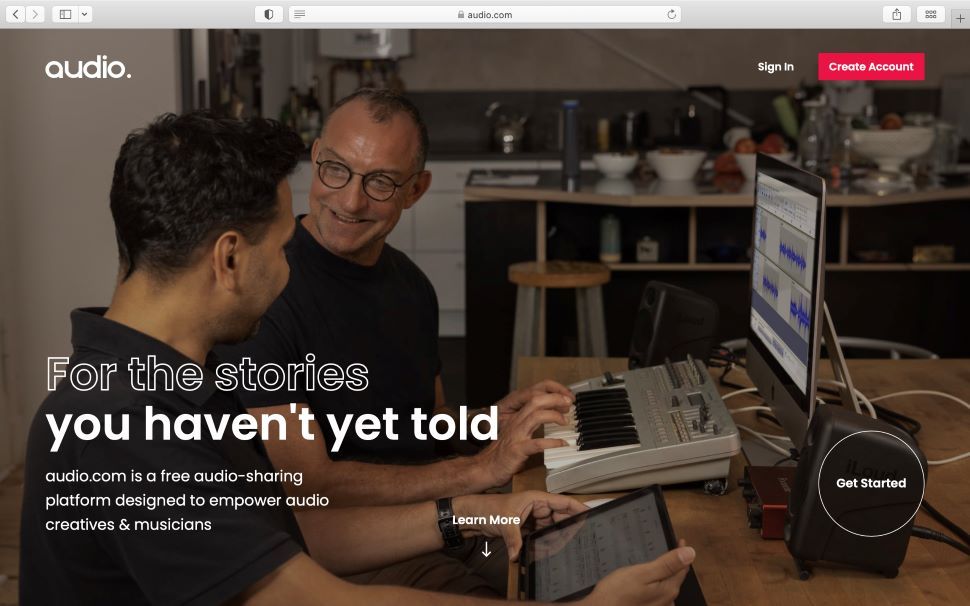Viewport: 970px width, 606px height.
Task: Click the Create Account button
Action: (x=871, y=67)
